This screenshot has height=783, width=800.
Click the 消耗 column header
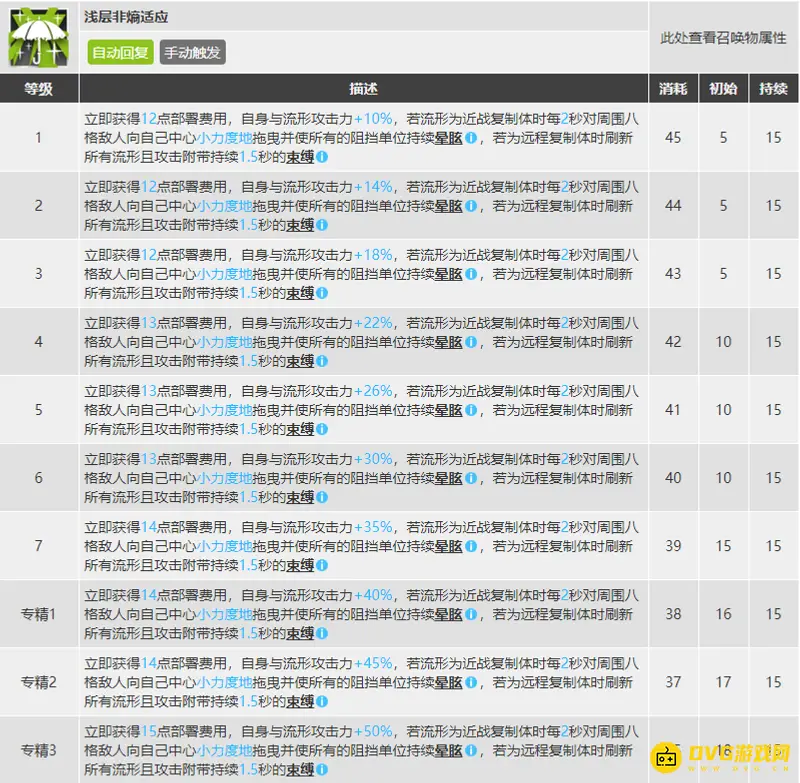click(673, 89)
